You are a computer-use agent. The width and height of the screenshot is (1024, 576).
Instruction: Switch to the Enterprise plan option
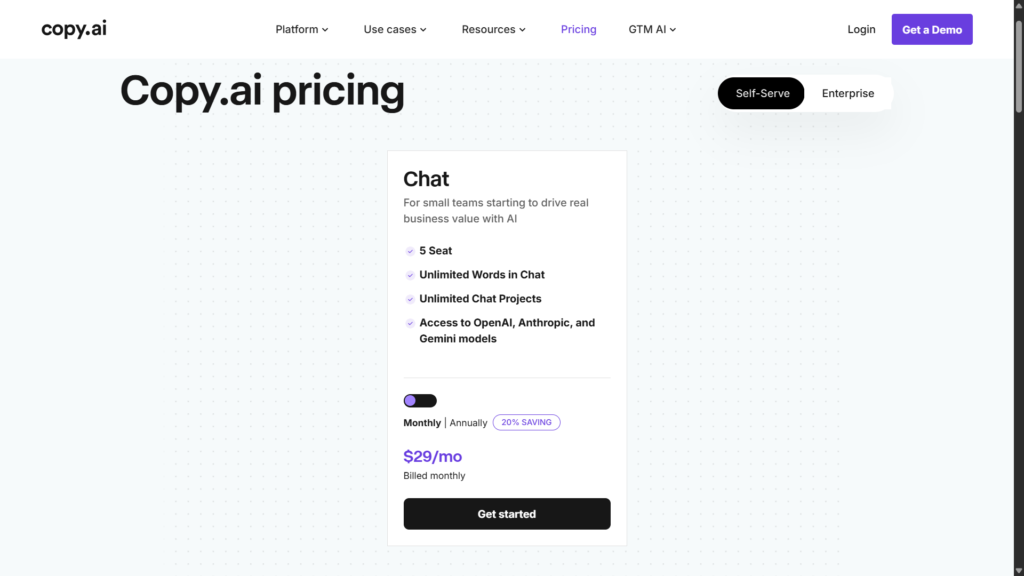[x=848, y=93]
